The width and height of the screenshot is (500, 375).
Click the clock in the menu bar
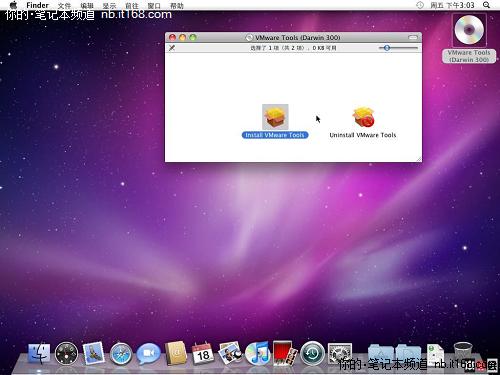click(x=452, y=5)
